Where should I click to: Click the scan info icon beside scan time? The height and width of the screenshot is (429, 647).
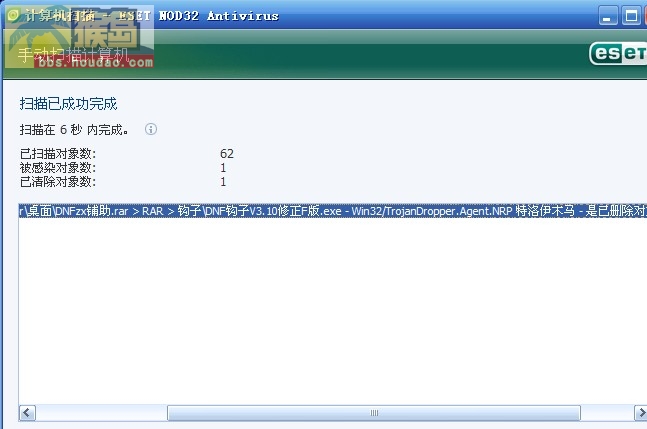(151, 129)
